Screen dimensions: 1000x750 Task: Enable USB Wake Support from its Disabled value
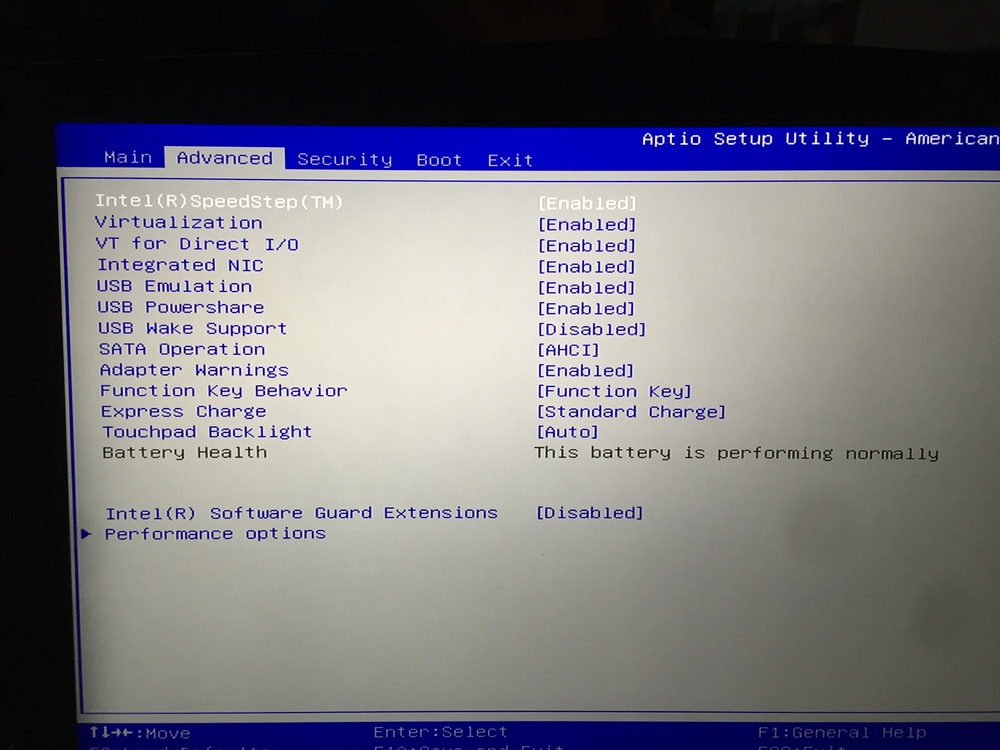591,329
